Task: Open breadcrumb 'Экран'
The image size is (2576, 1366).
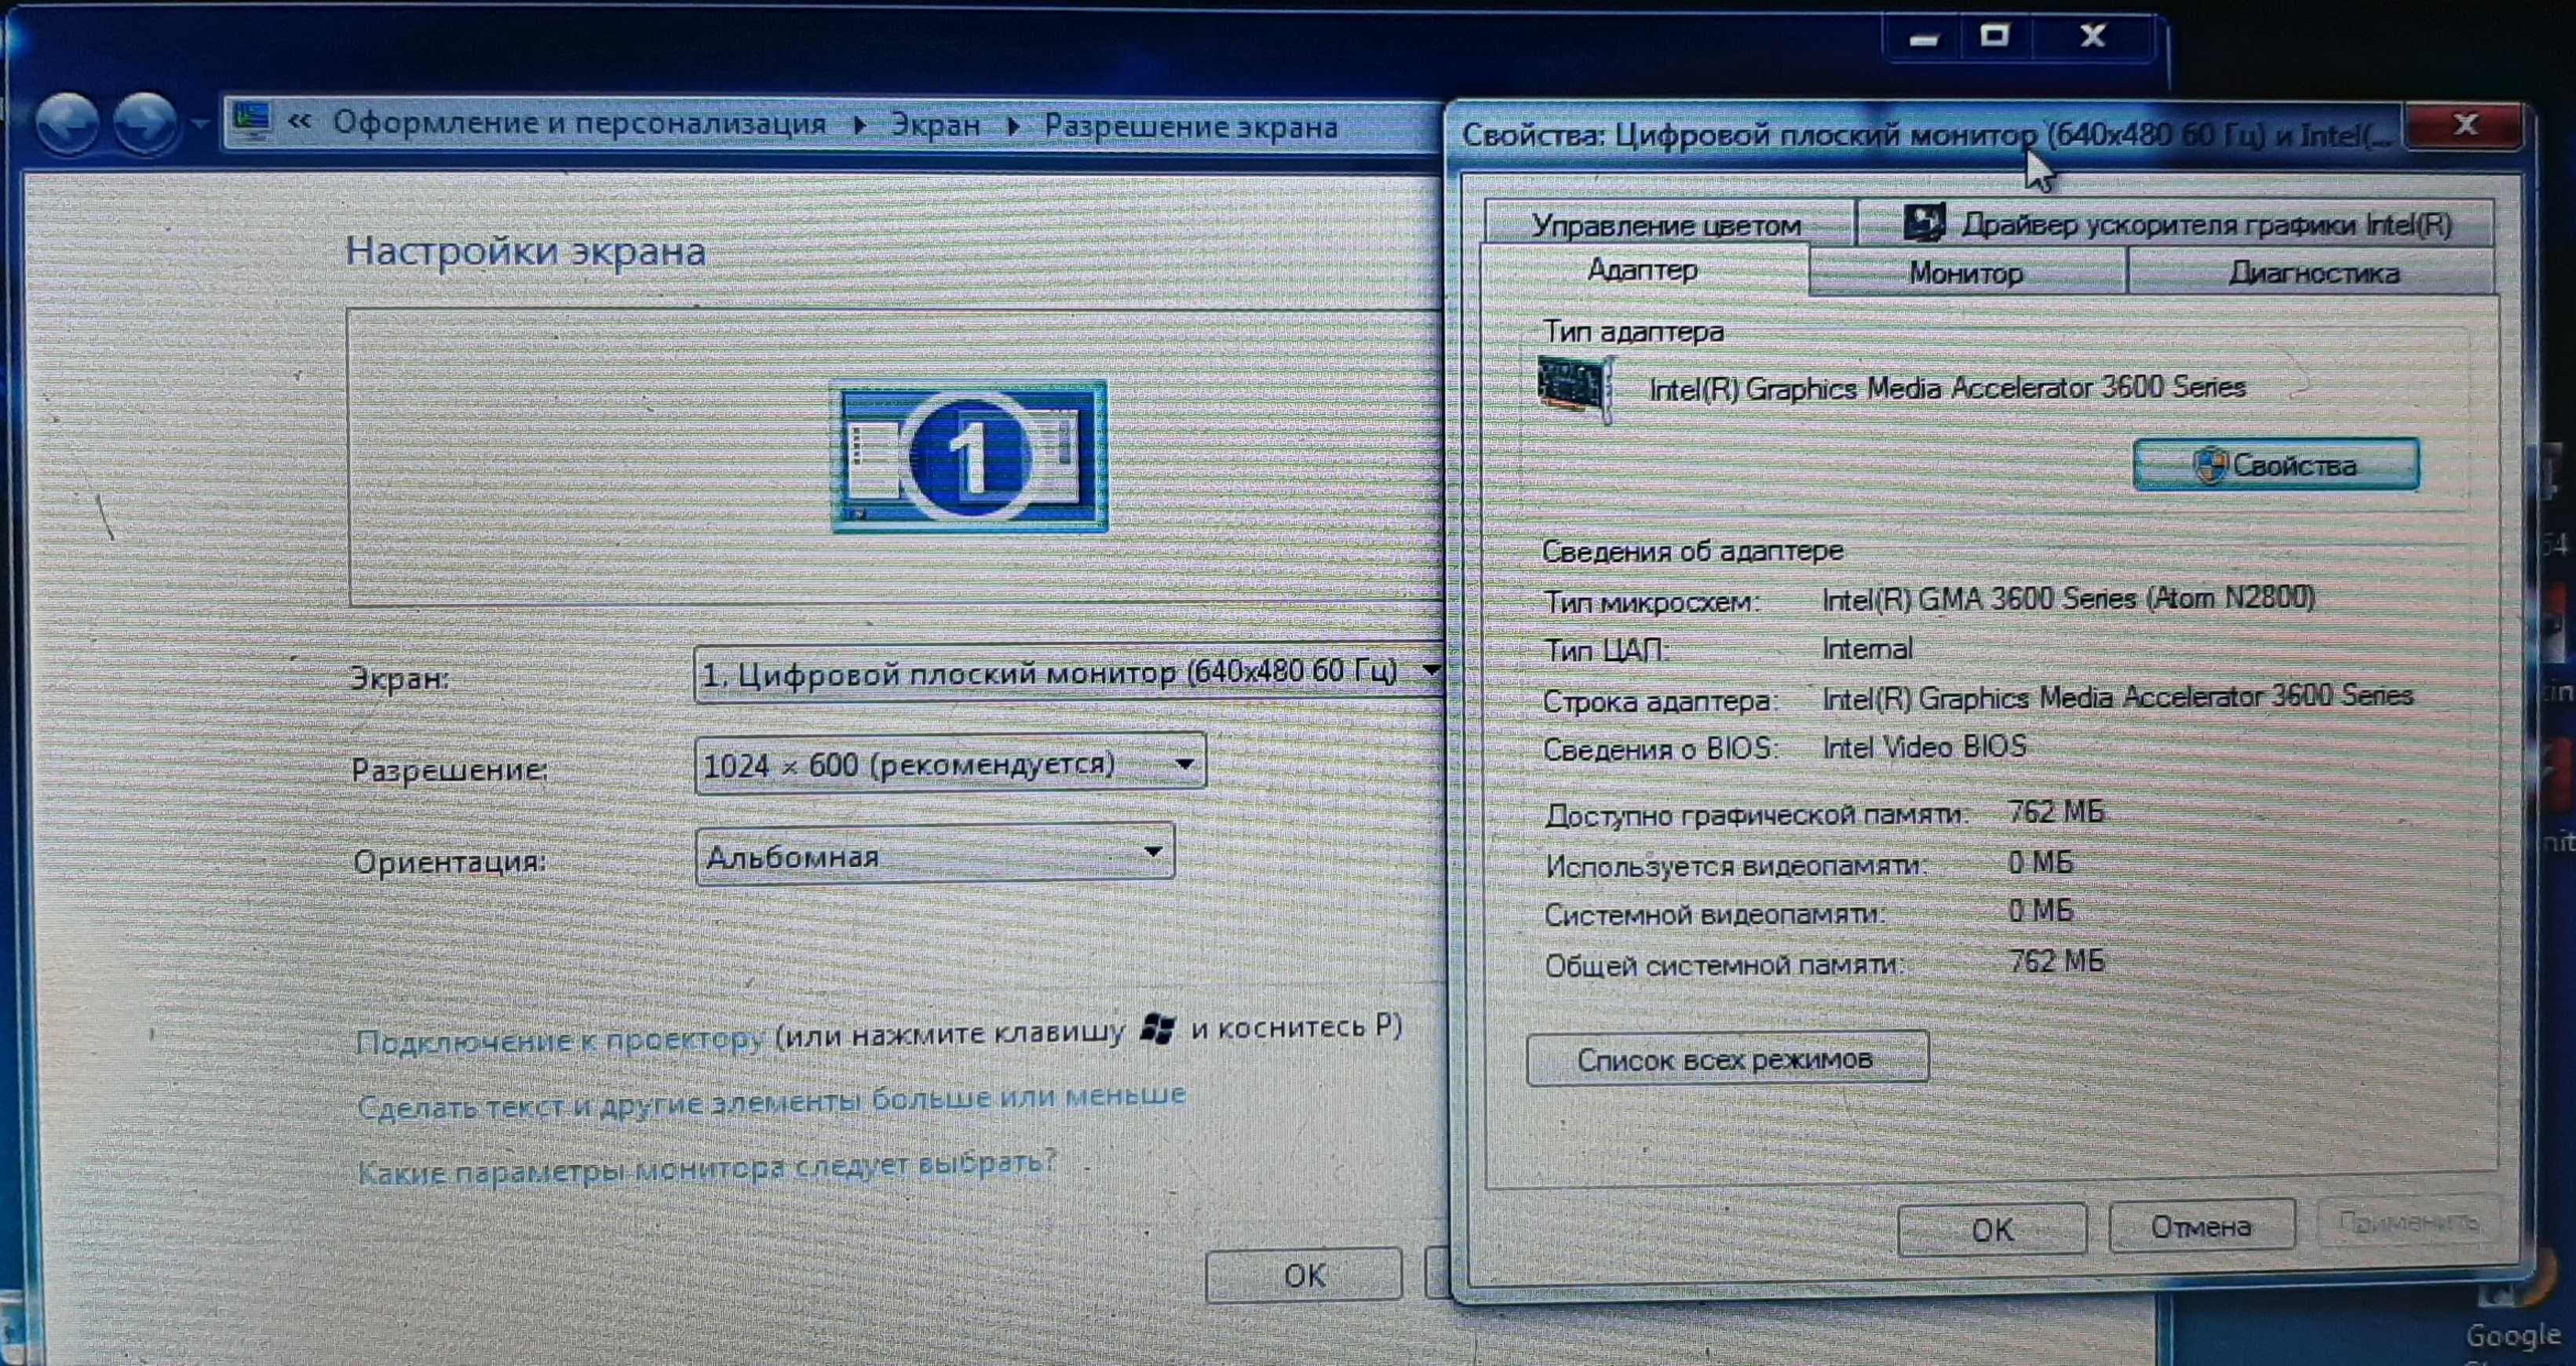Action: [935, 125]
